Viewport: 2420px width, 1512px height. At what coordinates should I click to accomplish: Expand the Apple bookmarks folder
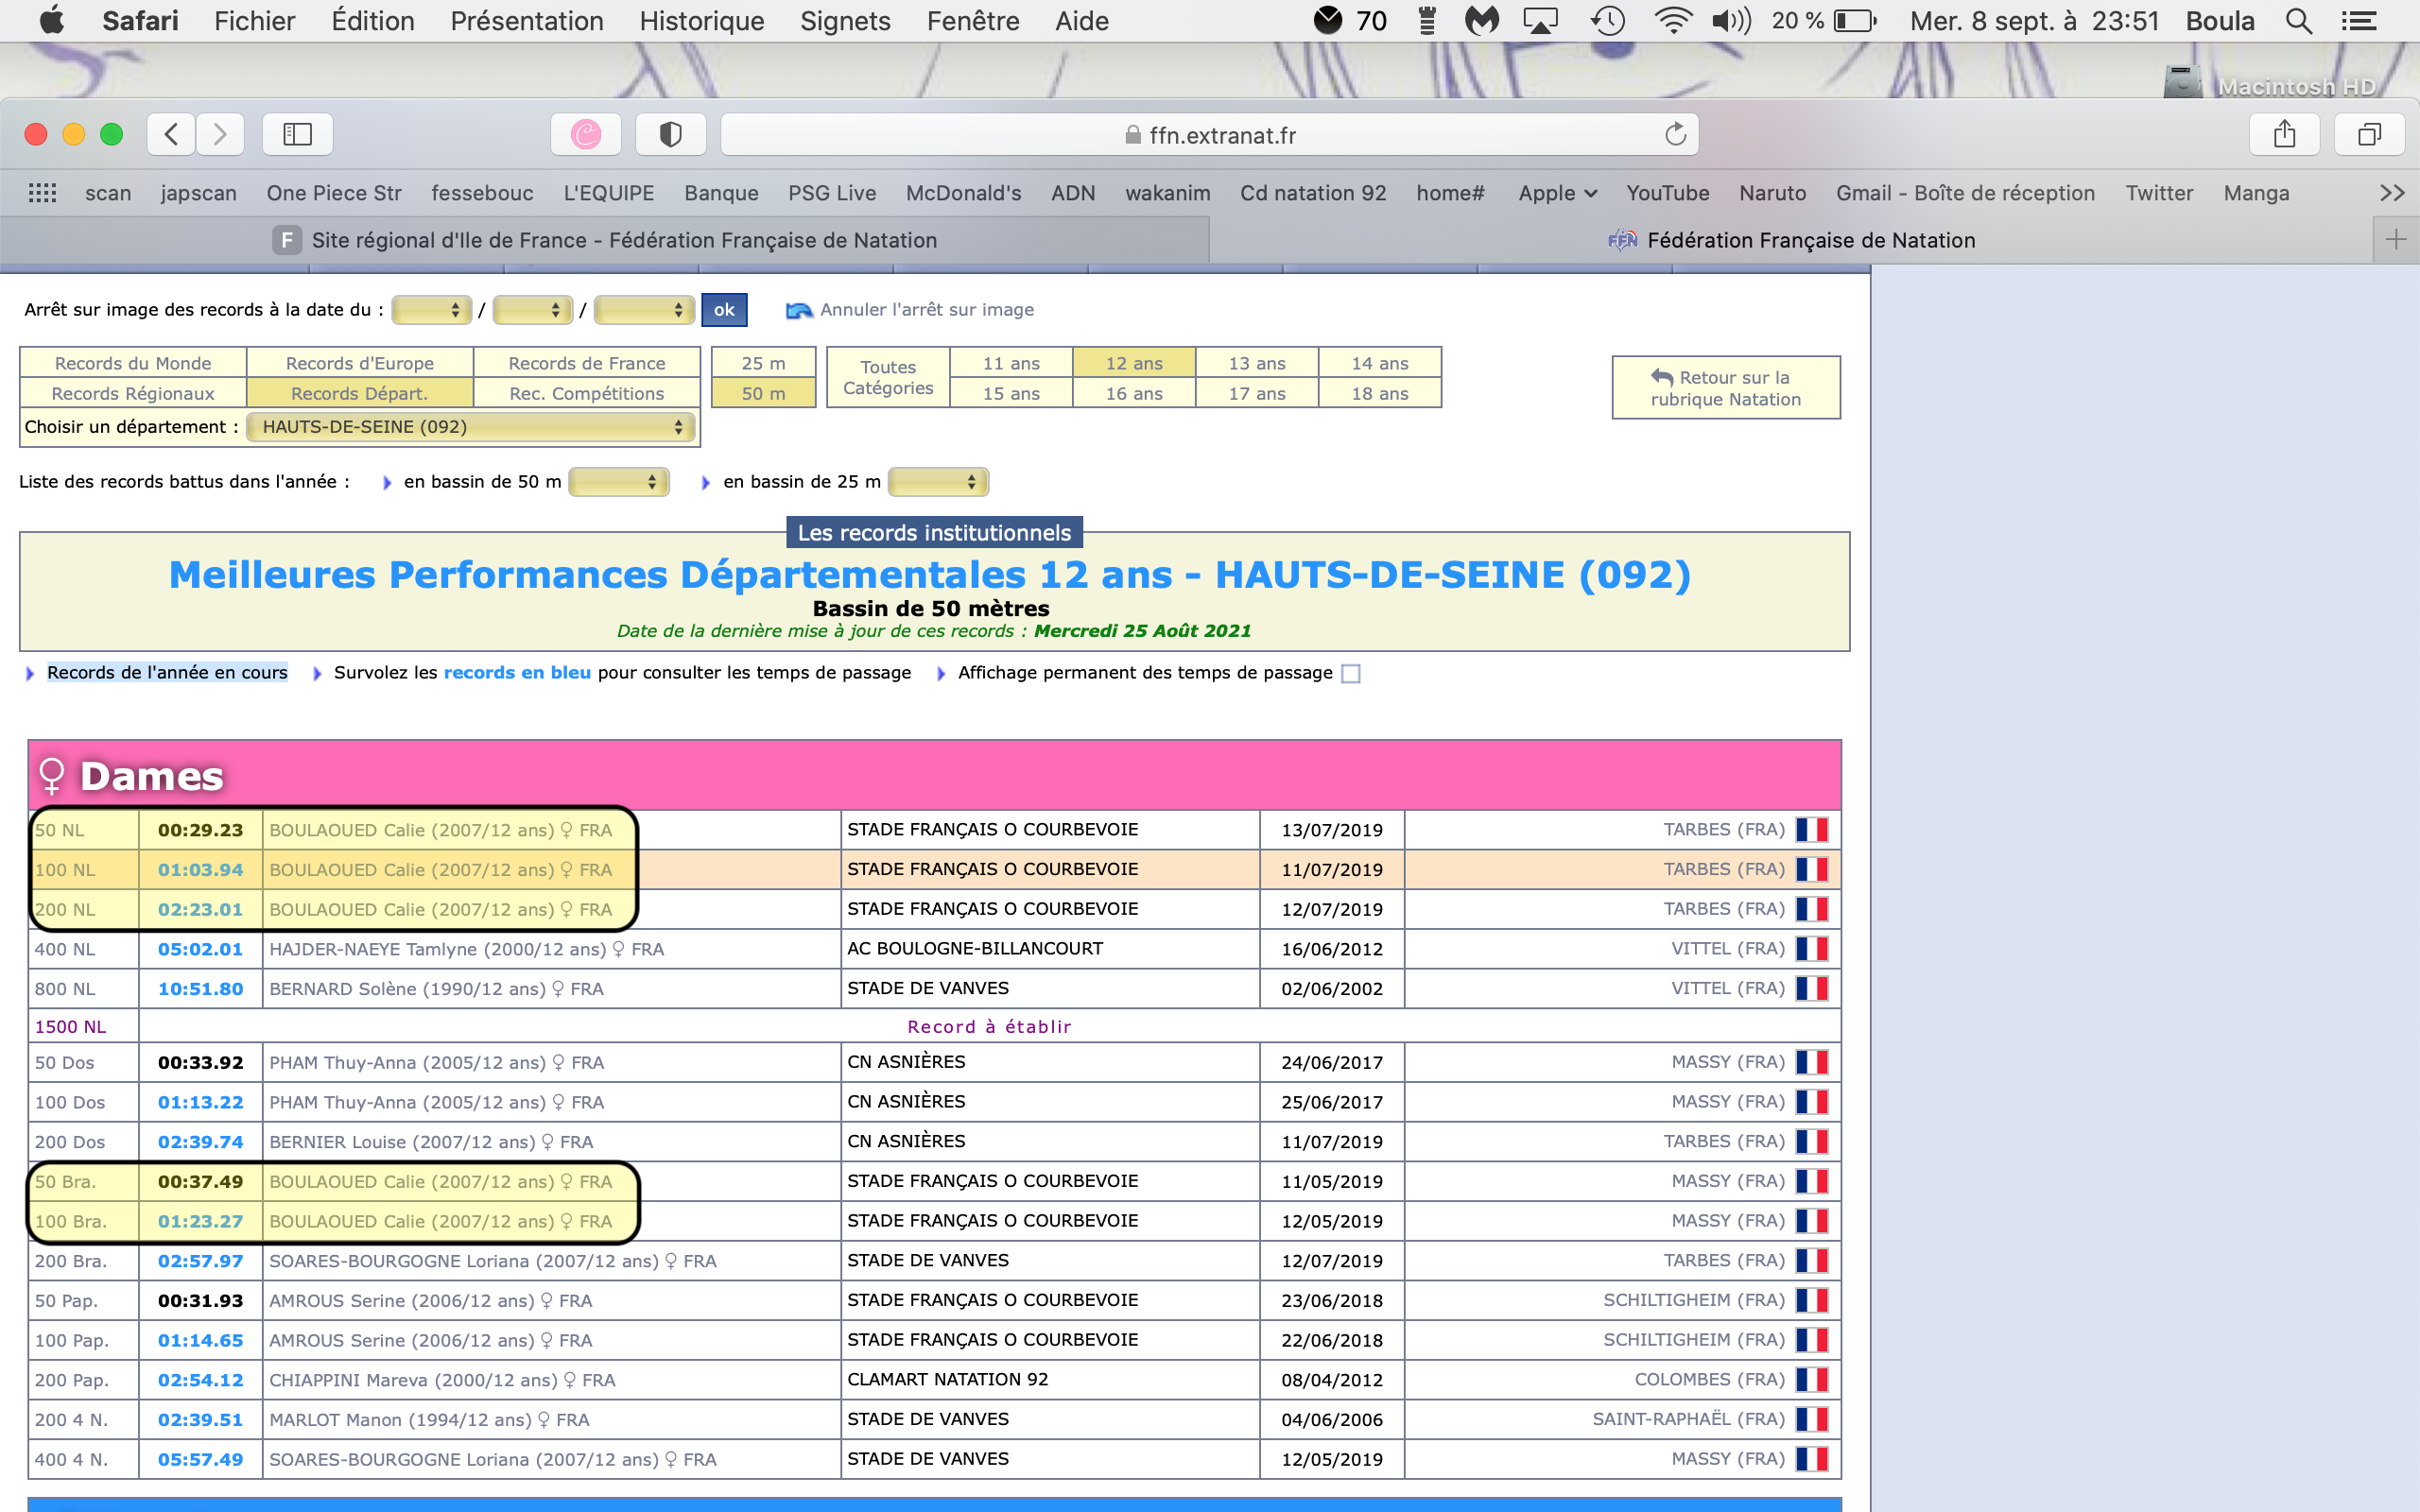point(1557,193)
